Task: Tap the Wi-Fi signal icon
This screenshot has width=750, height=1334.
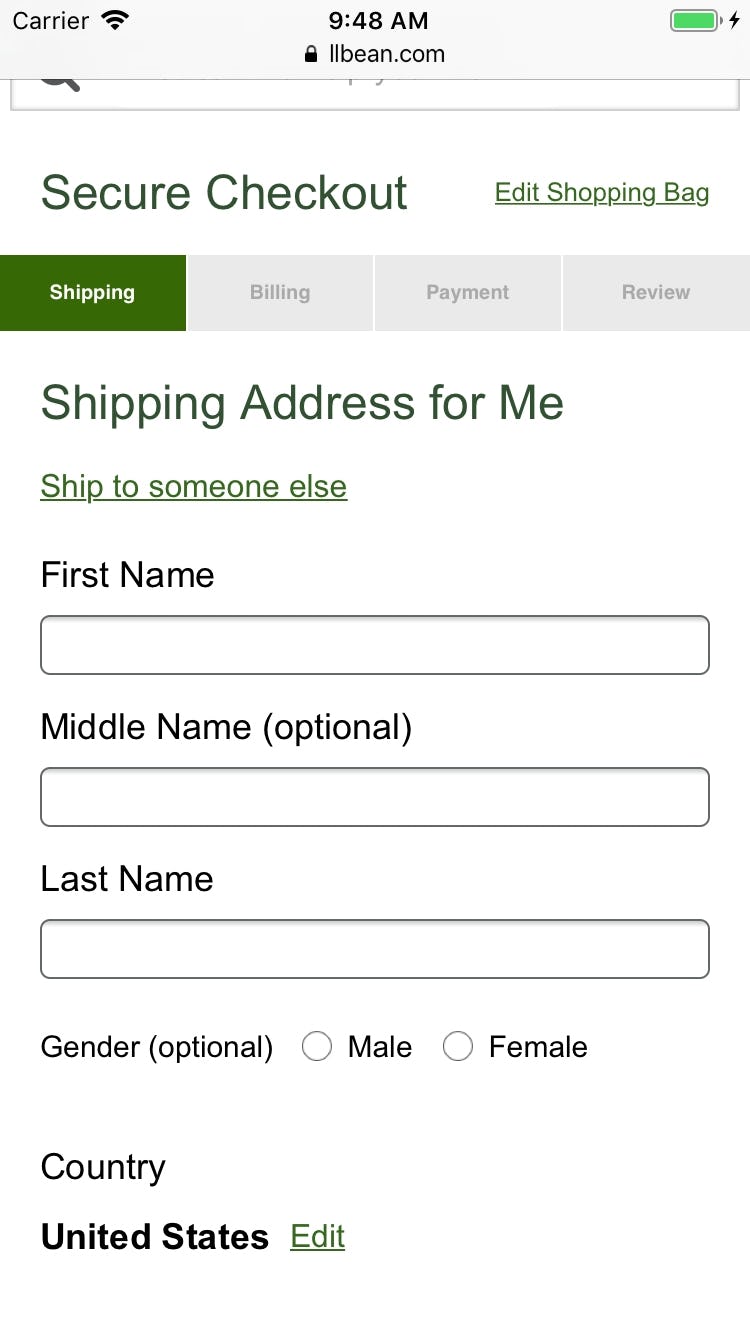Action: (115, 17)
